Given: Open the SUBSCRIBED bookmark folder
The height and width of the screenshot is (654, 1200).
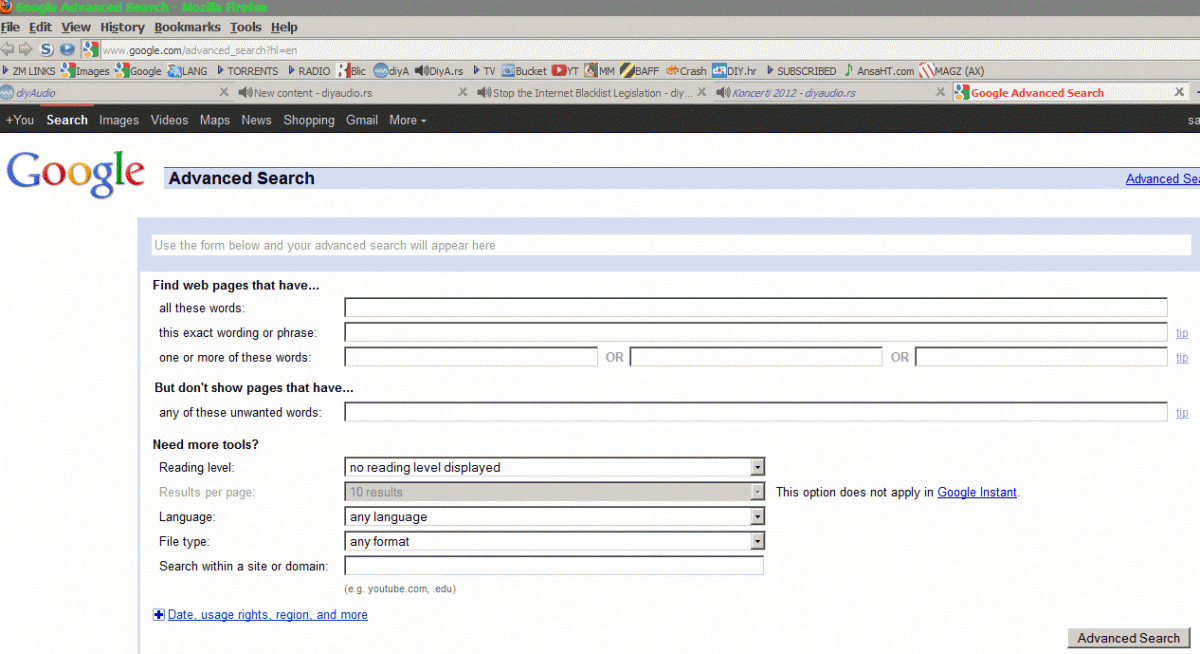Looking at the screenshot, I should (x=801, y=71).
